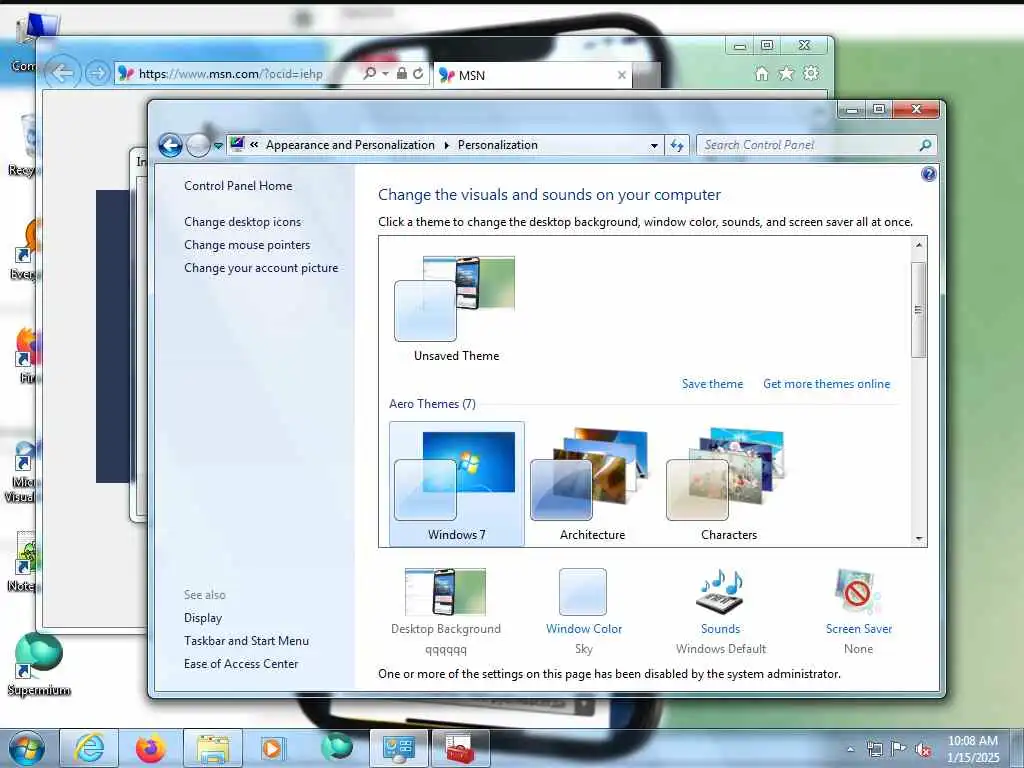The image size is (1024, 768).
Task: Show hidden icons in the system tray
Action: 850,749
